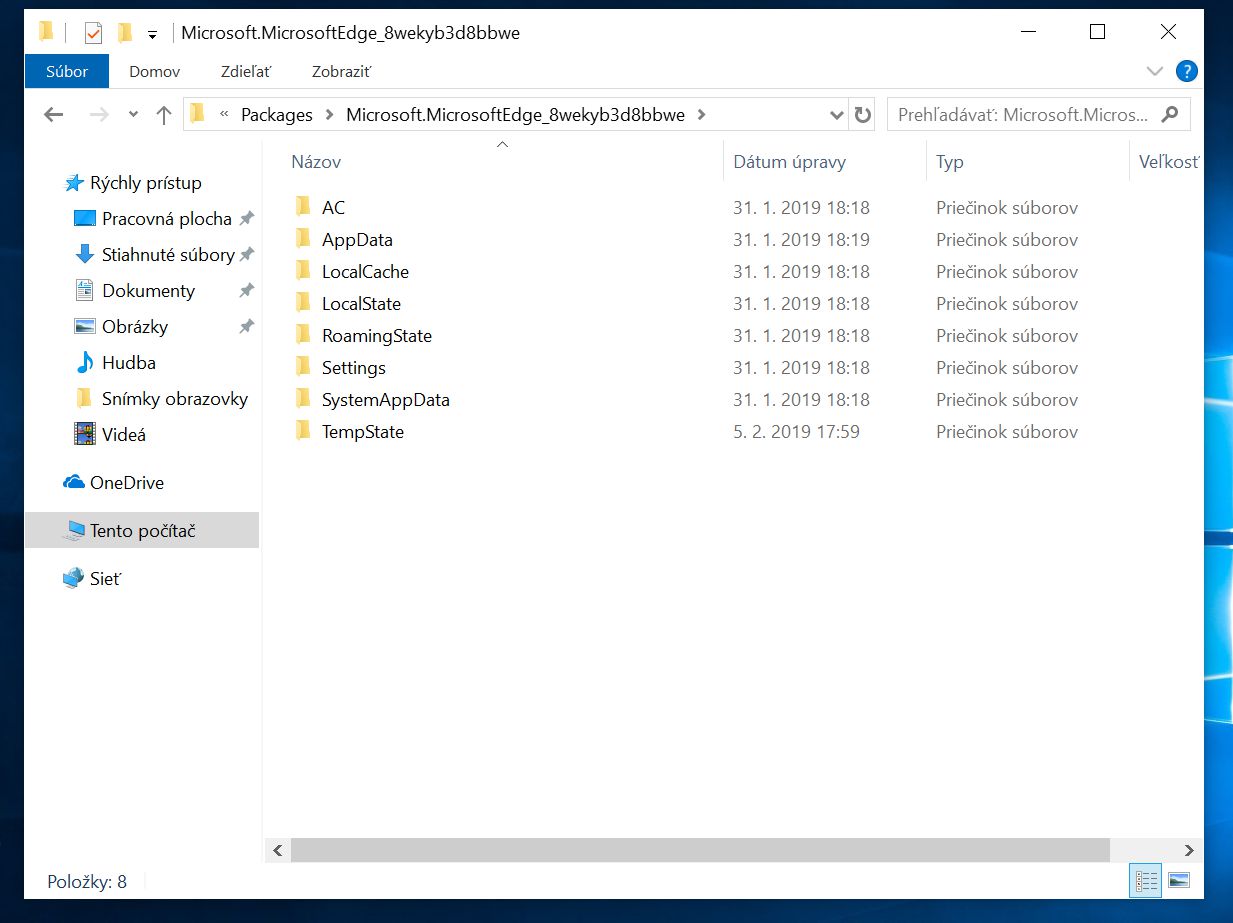
Task: Switch to details view in status bar
Action: [x=1146, y=881]
